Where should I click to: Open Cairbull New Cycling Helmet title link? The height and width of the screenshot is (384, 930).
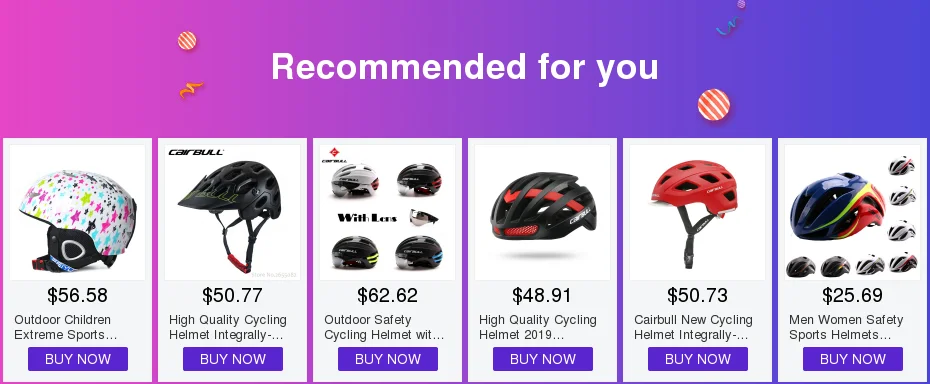(693, 327)
